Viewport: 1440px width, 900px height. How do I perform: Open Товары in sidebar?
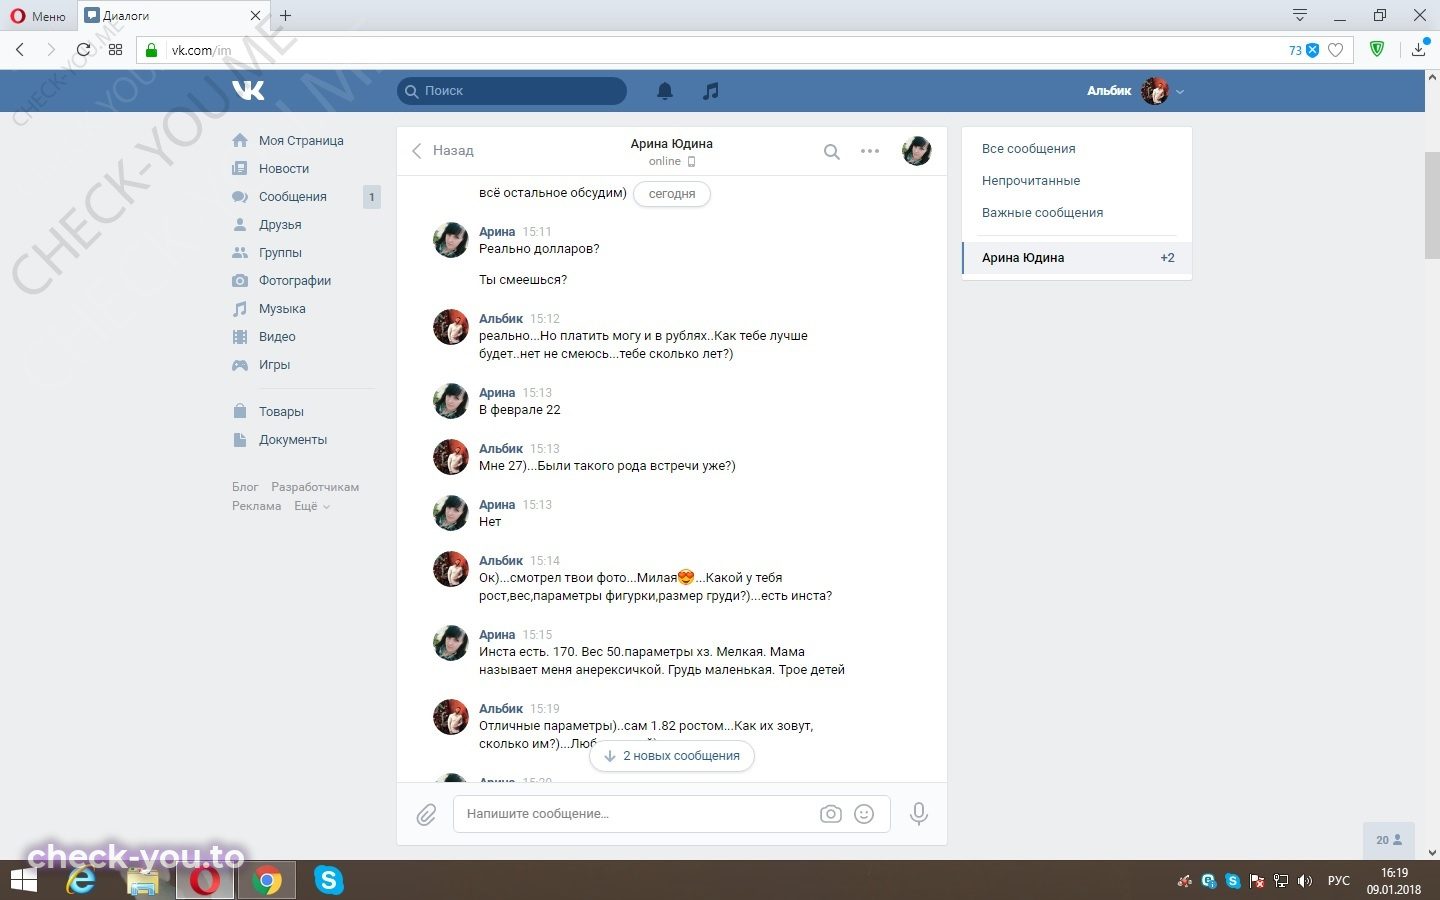281,412
